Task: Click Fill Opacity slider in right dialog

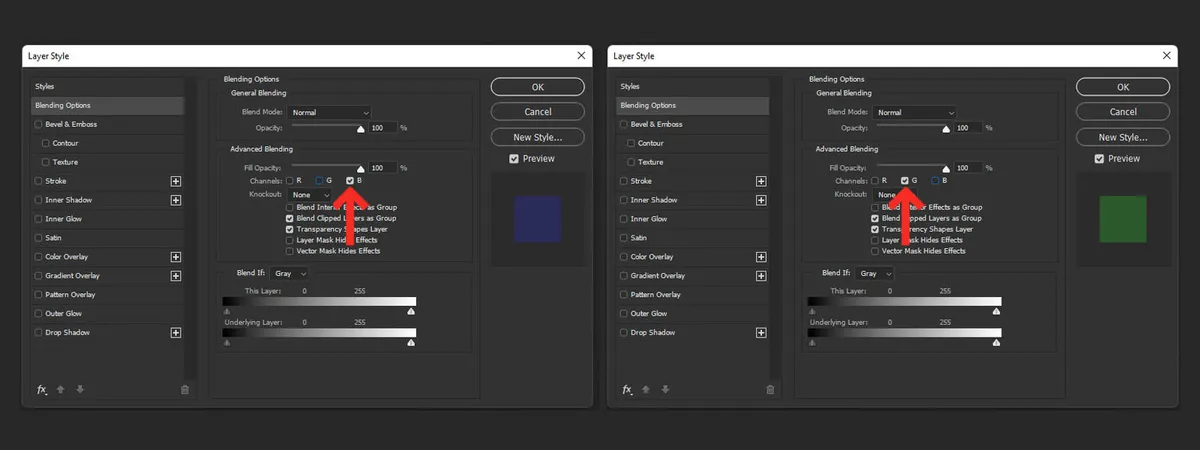Action: (913, 169)
